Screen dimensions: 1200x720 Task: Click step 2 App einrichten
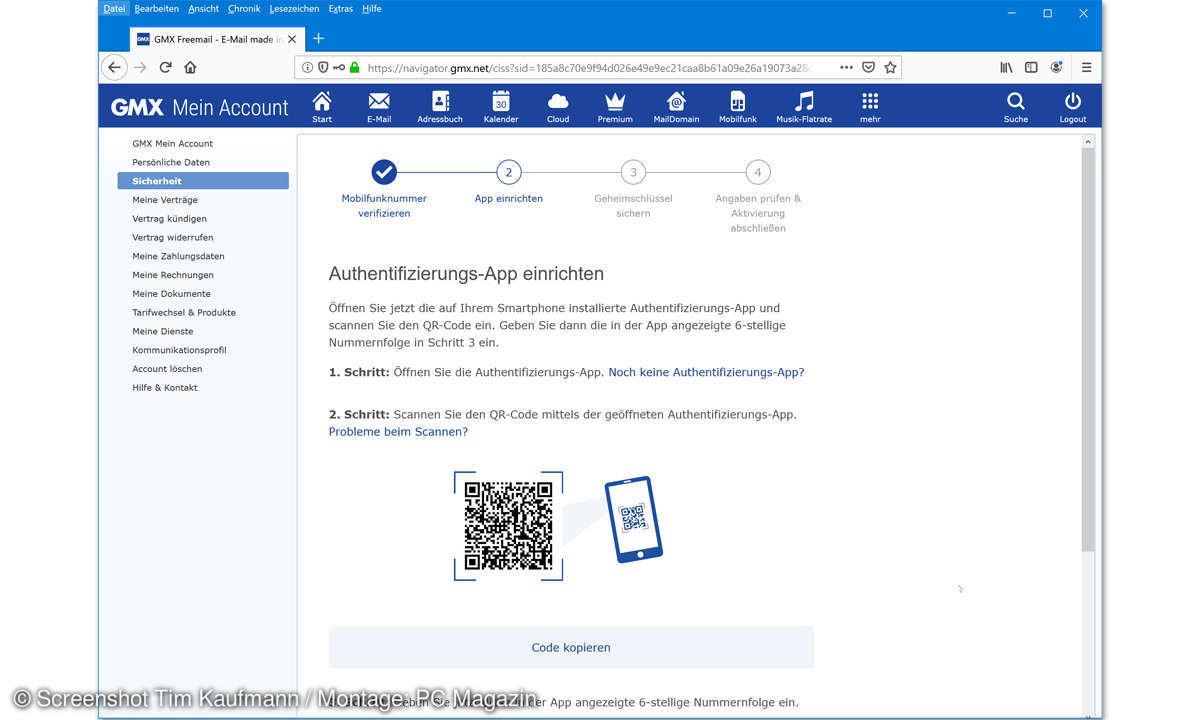click(508, 182)
